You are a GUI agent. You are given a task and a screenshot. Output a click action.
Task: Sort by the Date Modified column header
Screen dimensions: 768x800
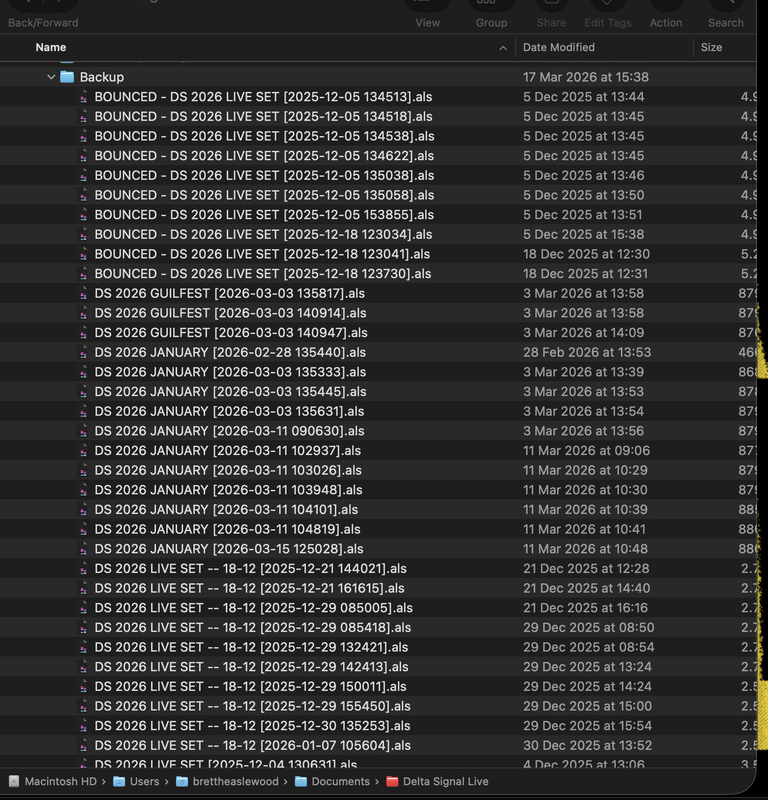(x=559, y=47)
